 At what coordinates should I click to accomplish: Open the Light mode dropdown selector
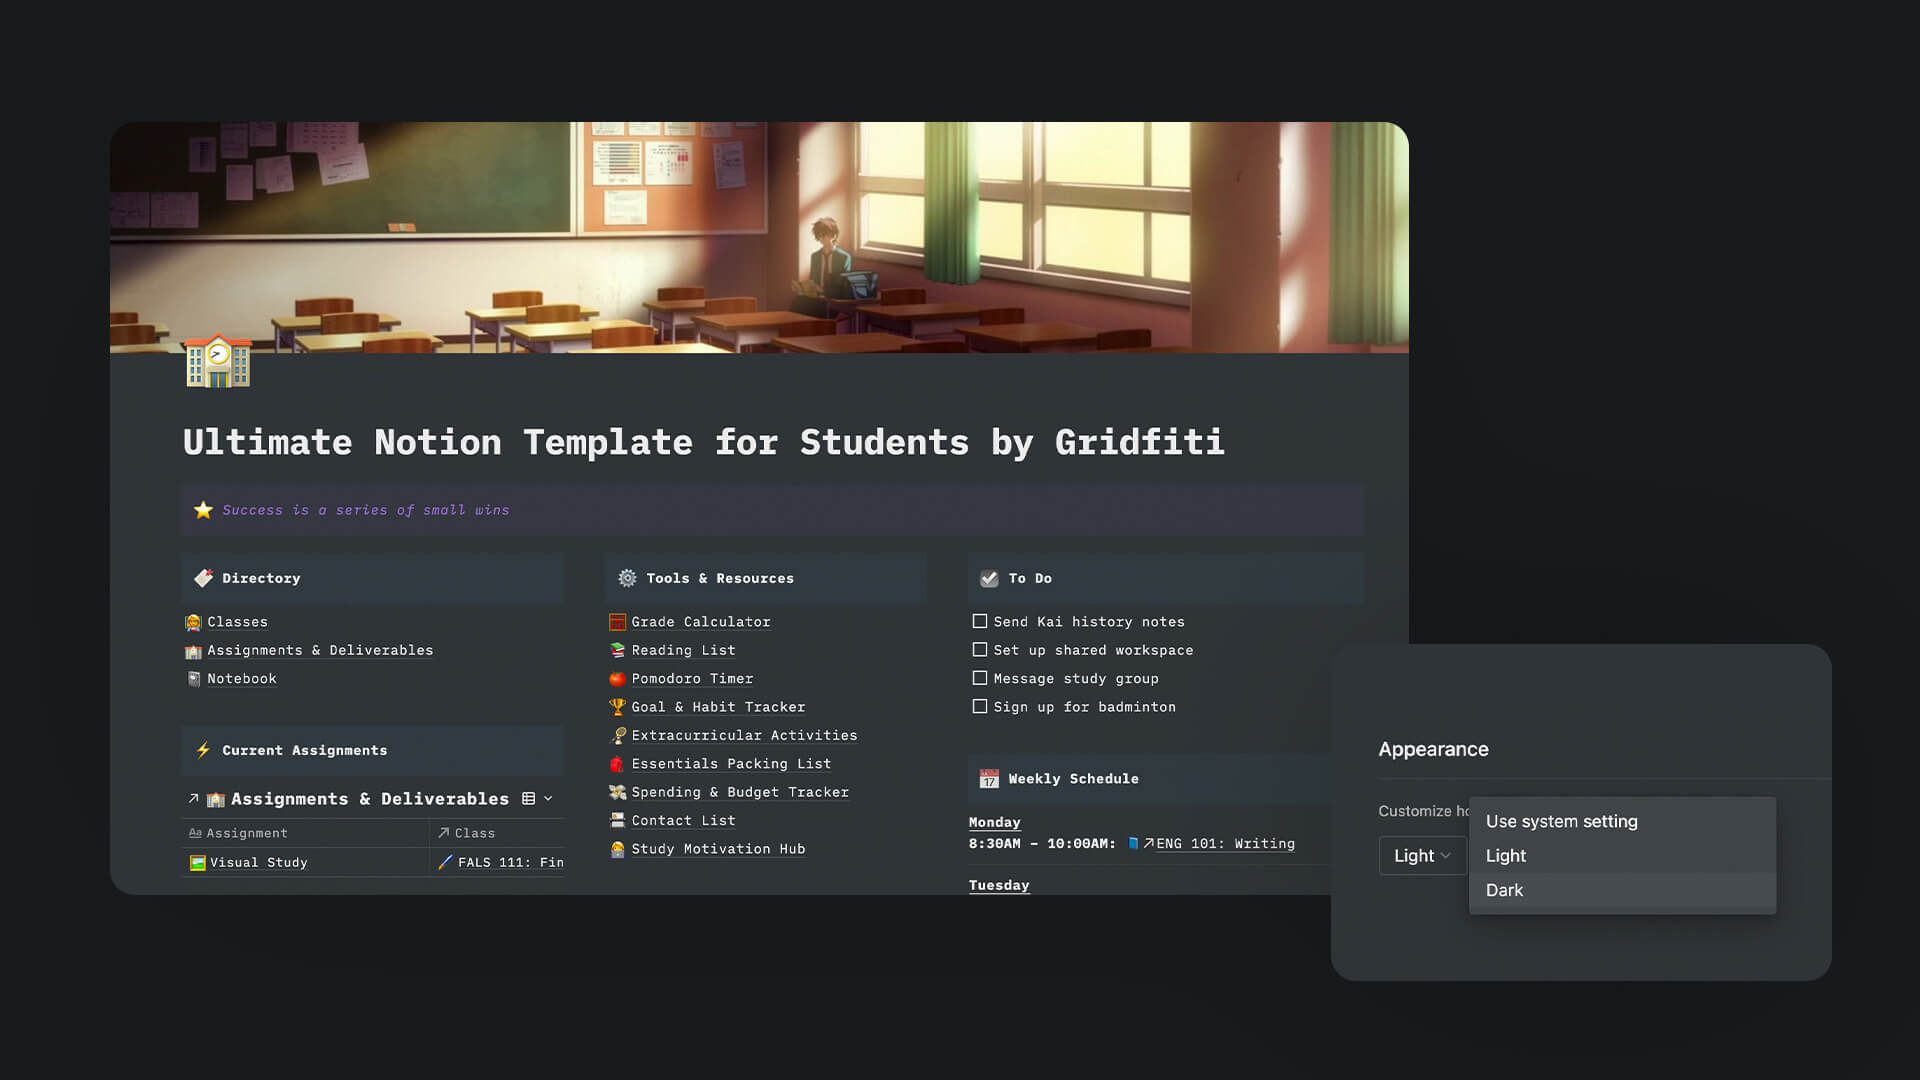(1422, 855)
